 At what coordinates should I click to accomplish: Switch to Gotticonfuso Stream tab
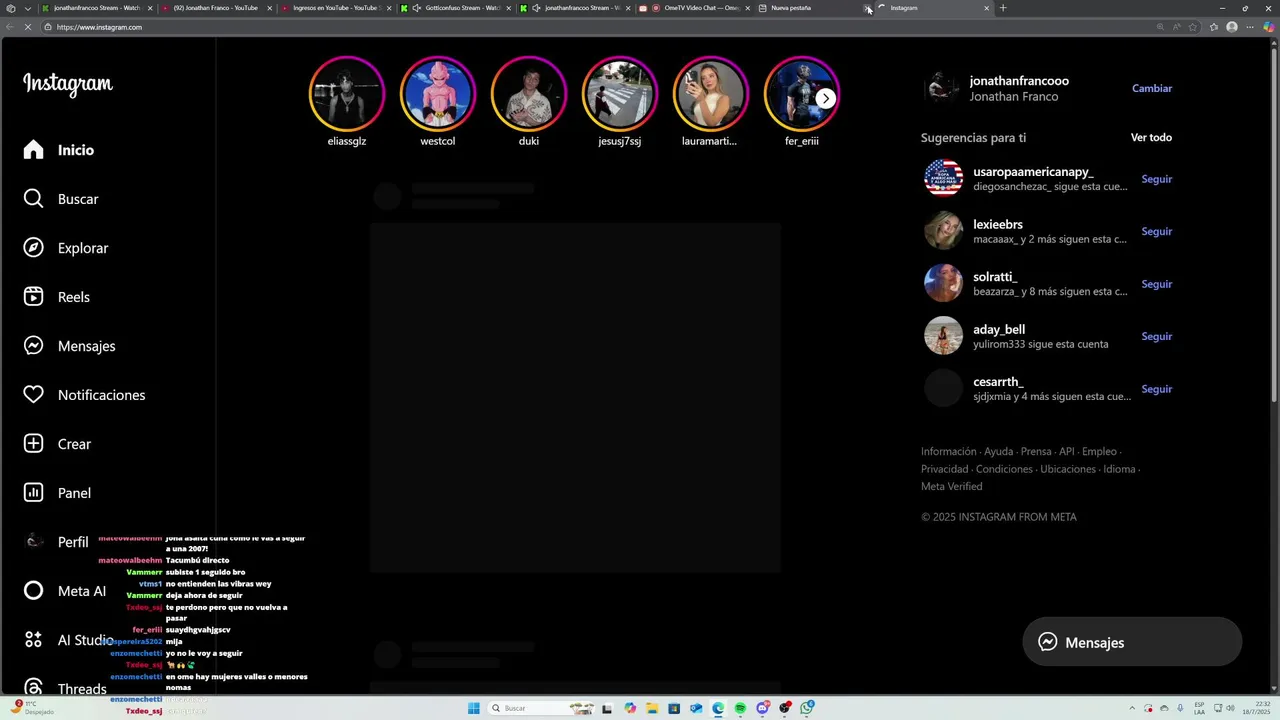point(455,8)
